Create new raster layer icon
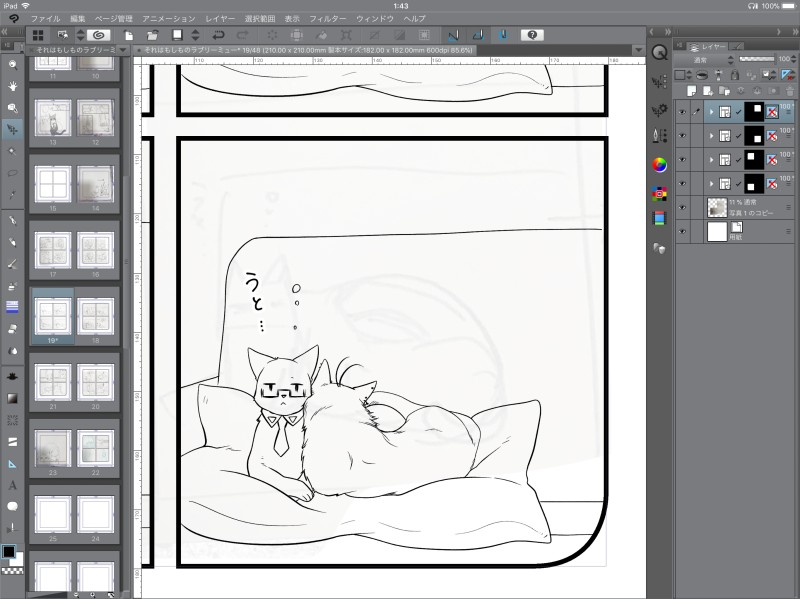 pyautogui.click(x=691, y=91)
